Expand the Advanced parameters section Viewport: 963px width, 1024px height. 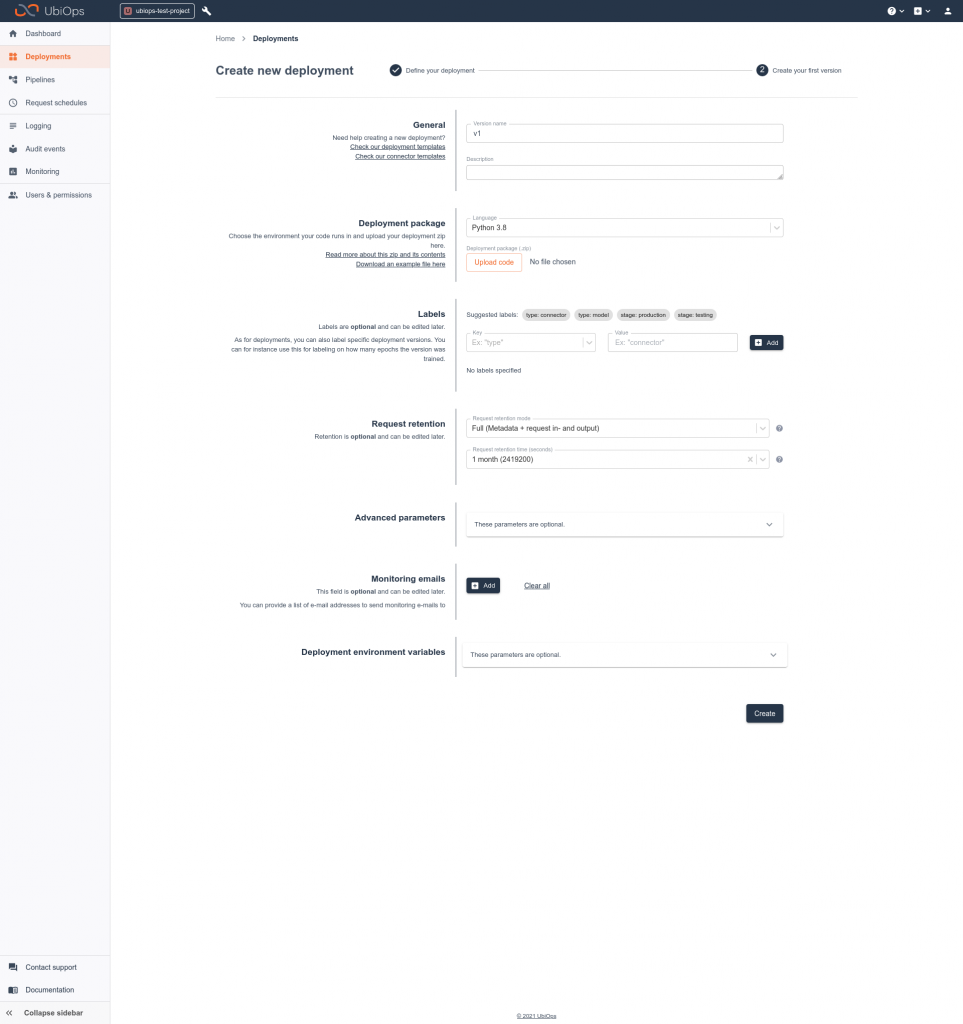tap(624, 523)
